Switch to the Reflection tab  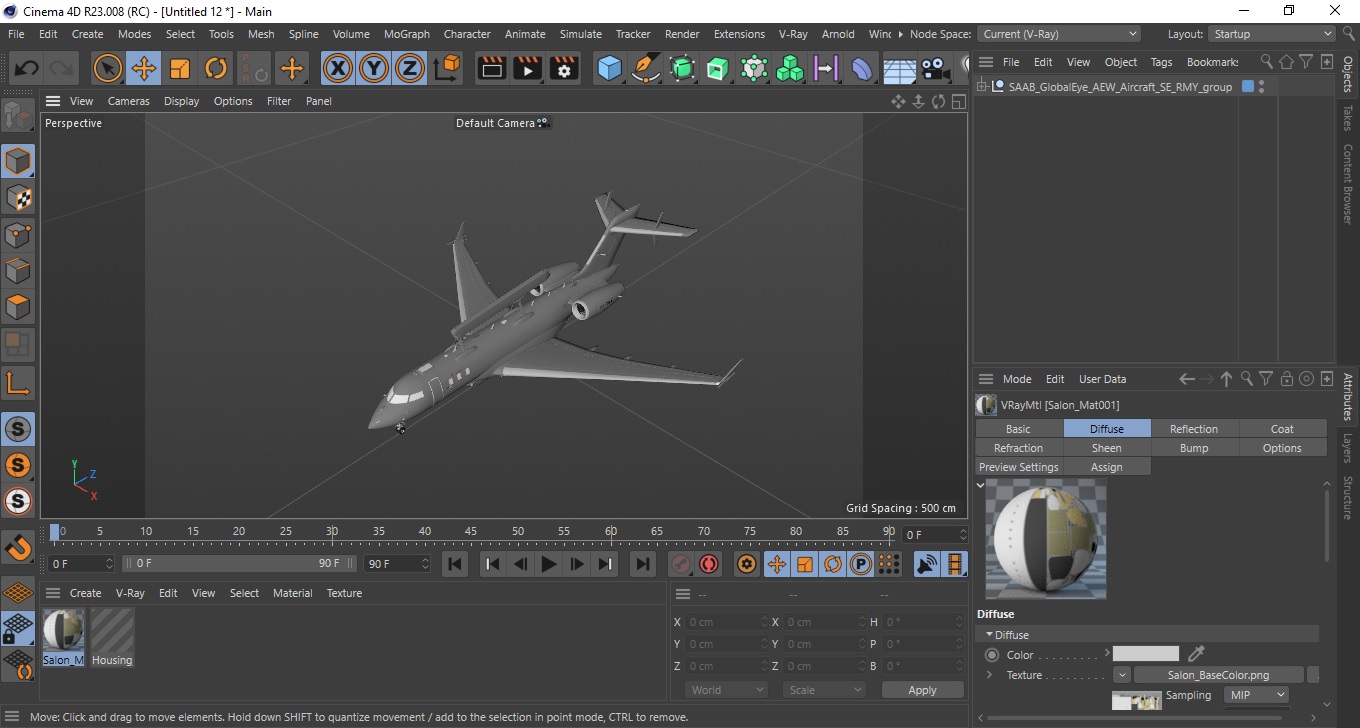pyautogui.click(x=1194, y=429)
